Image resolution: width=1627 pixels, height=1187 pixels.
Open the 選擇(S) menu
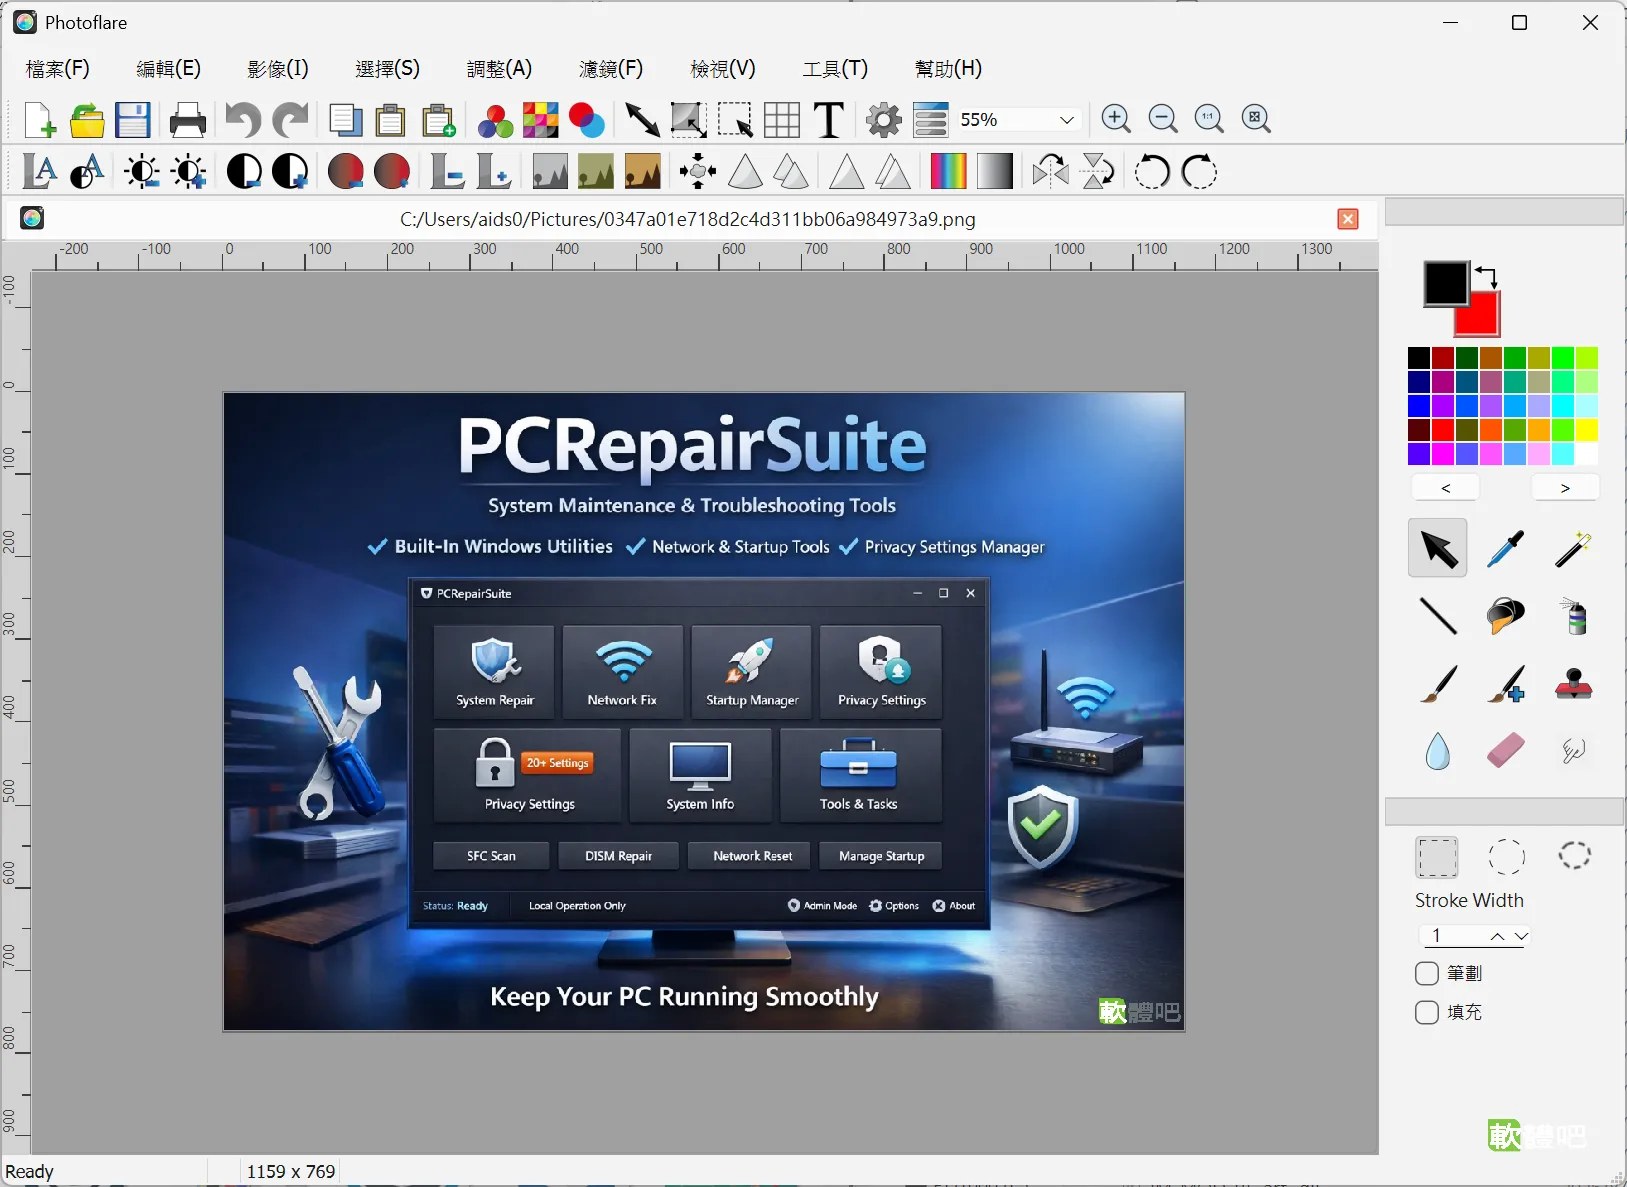click(388, 69)
